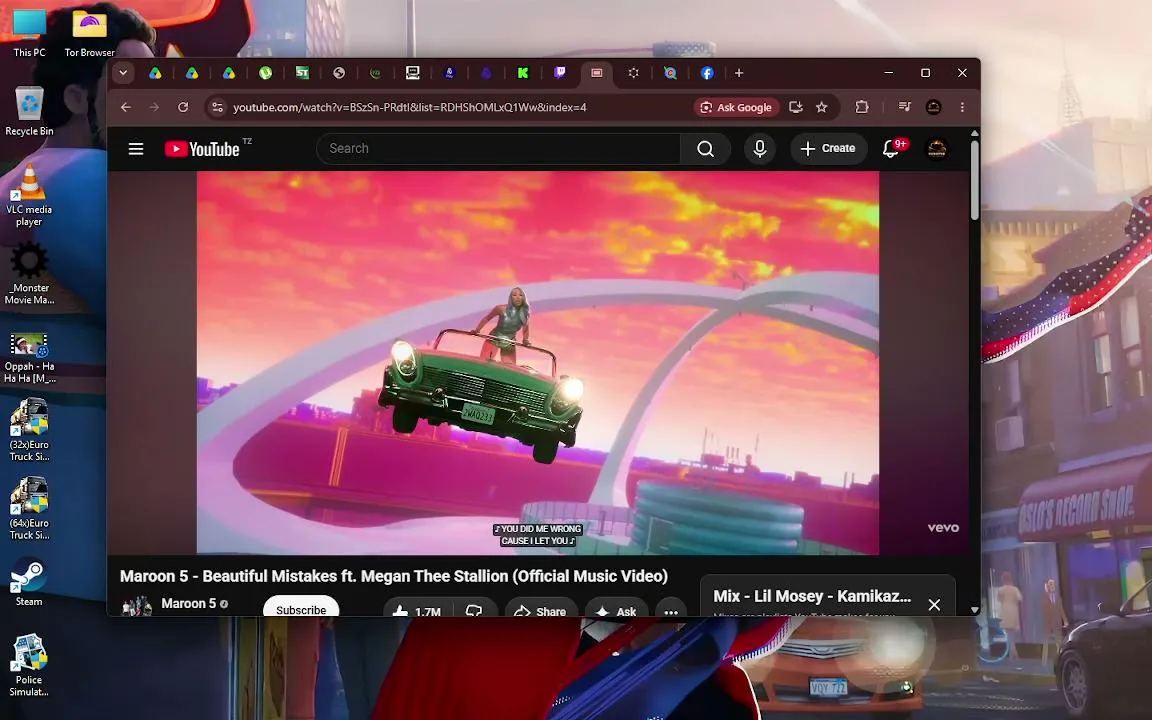
Task: Go to the YouTube home logo
Action: 202,149
